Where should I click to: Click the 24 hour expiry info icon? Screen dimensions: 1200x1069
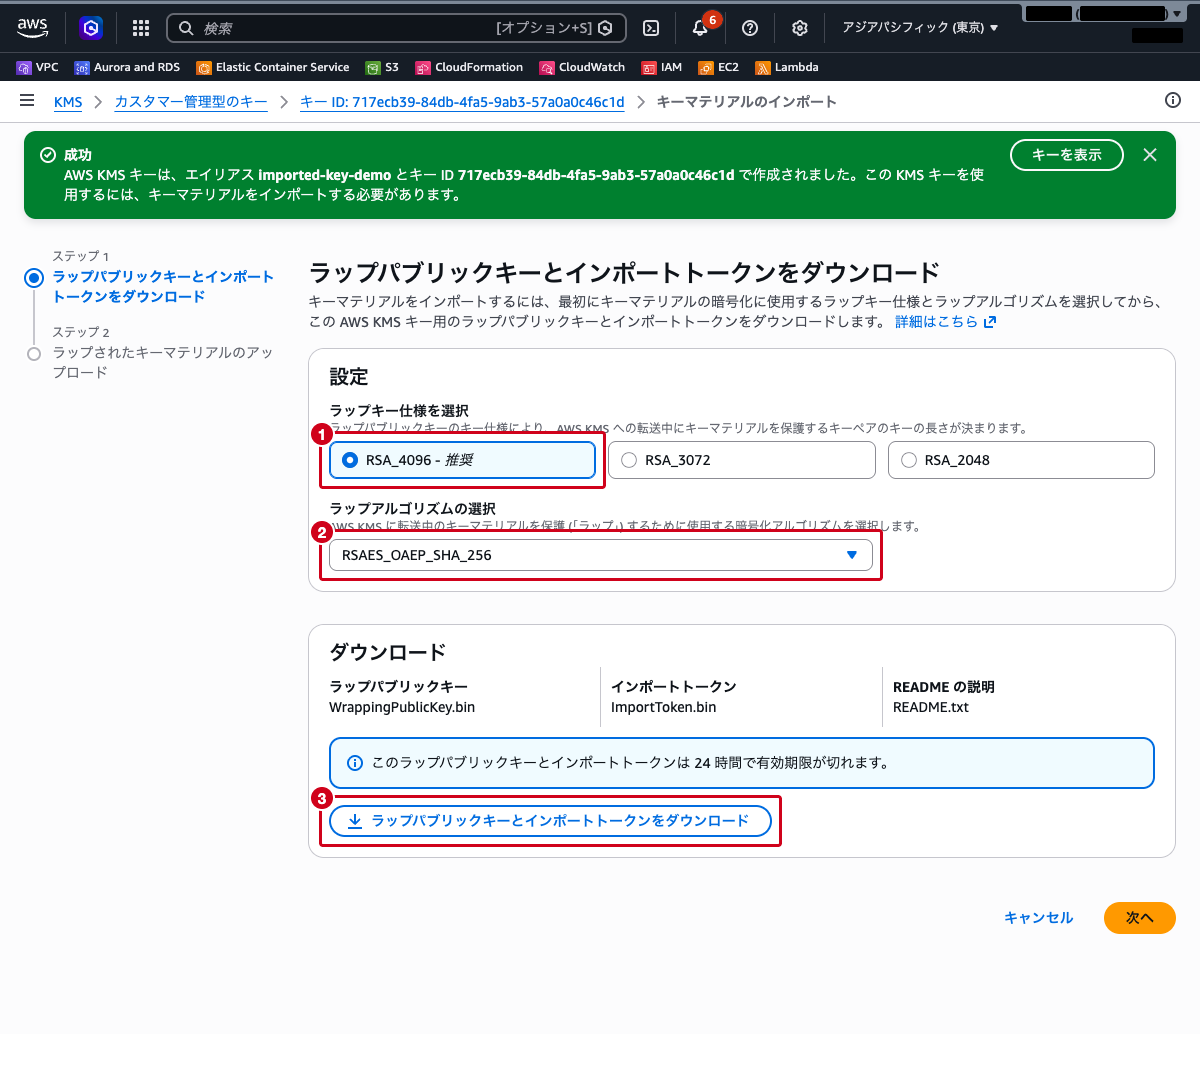(x=354, y=763)
